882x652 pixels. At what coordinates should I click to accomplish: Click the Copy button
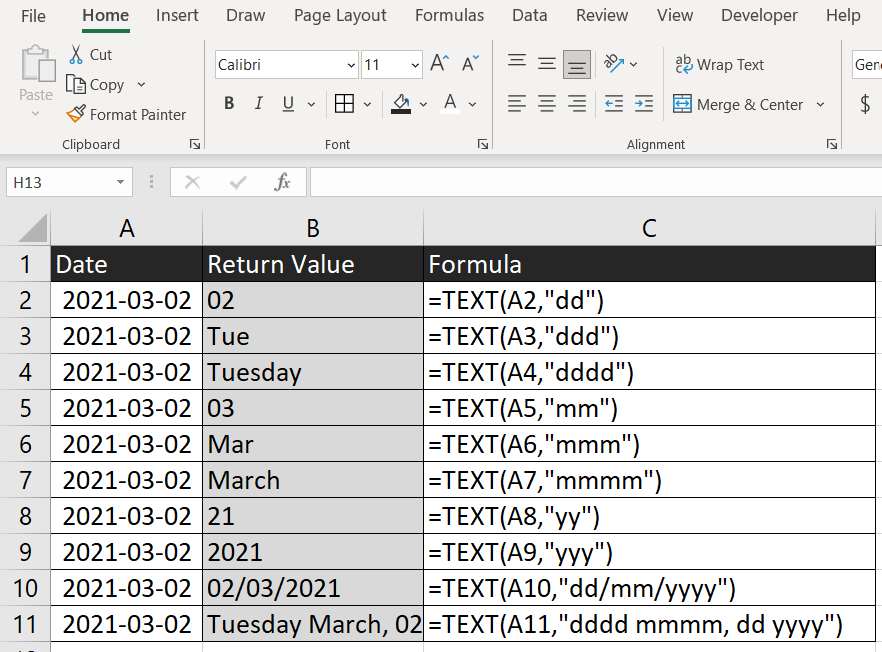tap(95, 84)
